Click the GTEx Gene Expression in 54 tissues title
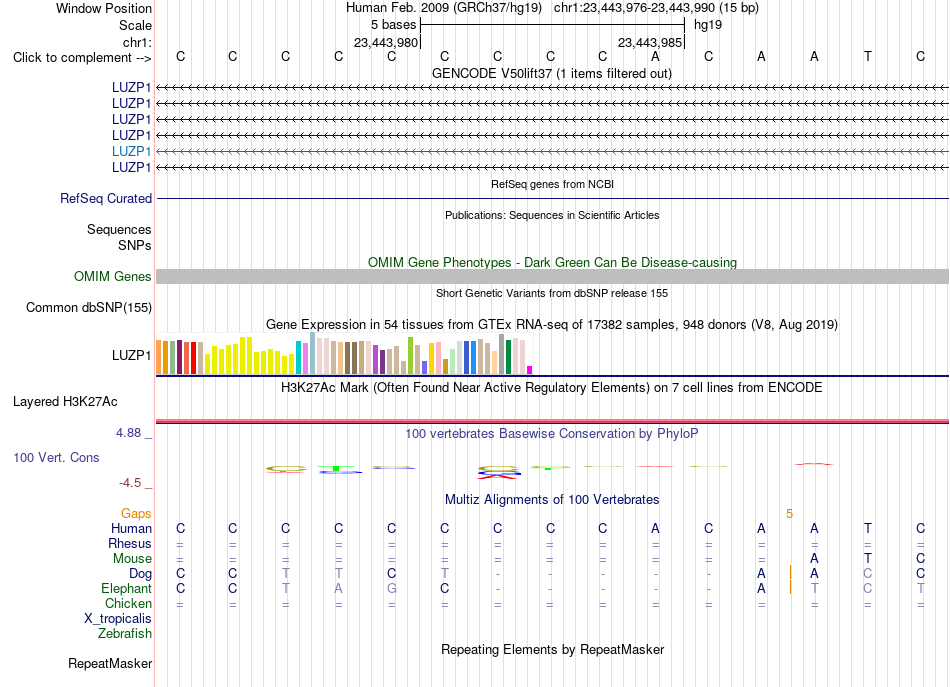 552,325
